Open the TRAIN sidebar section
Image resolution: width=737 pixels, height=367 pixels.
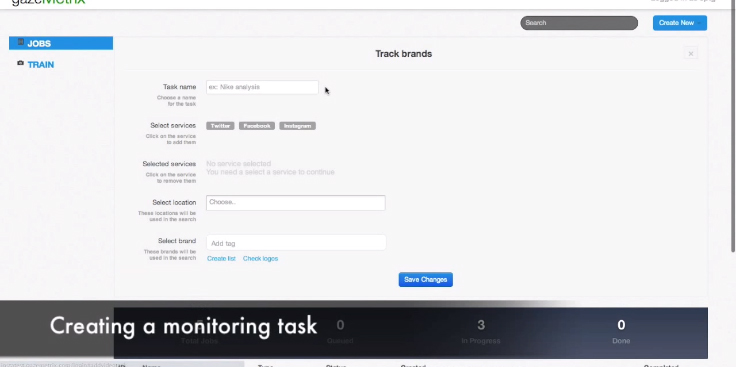click(40, 65)
